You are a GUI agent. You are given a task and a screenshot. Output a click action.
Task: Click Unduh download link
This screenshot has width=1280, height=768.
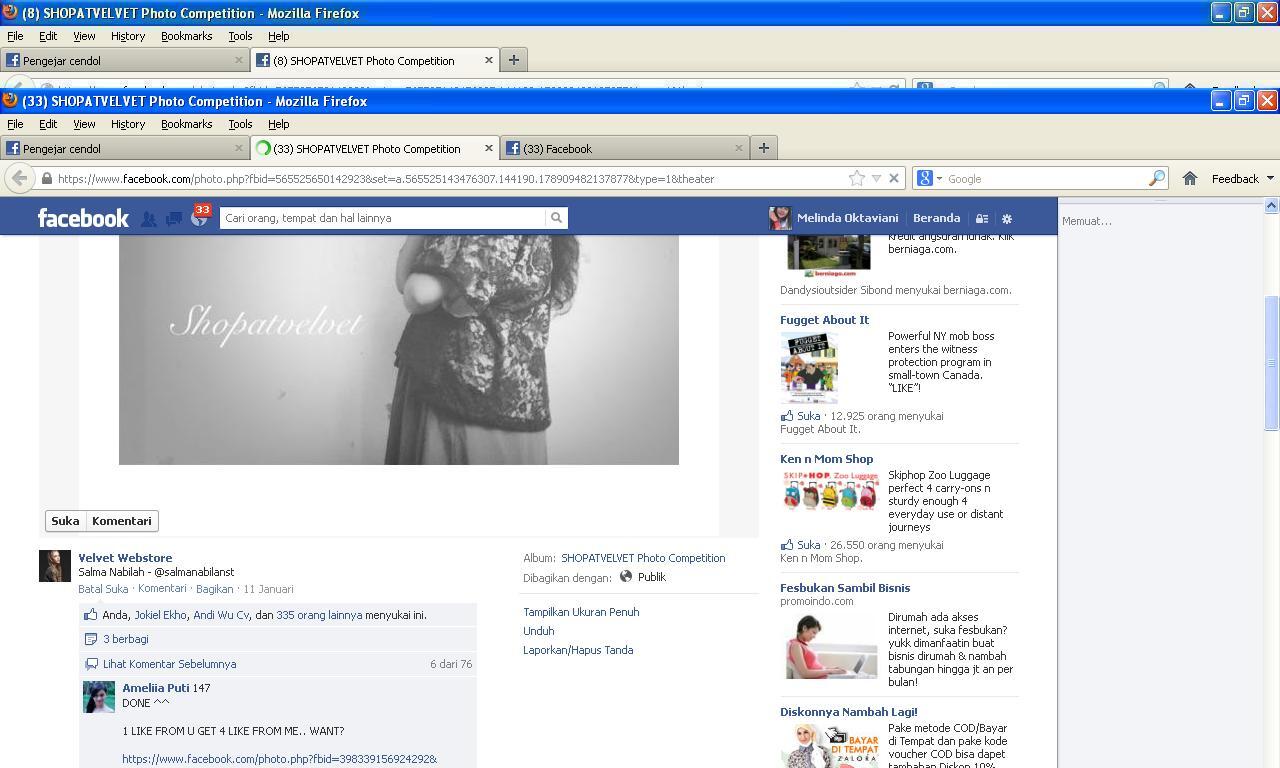[x=538, y=631]
